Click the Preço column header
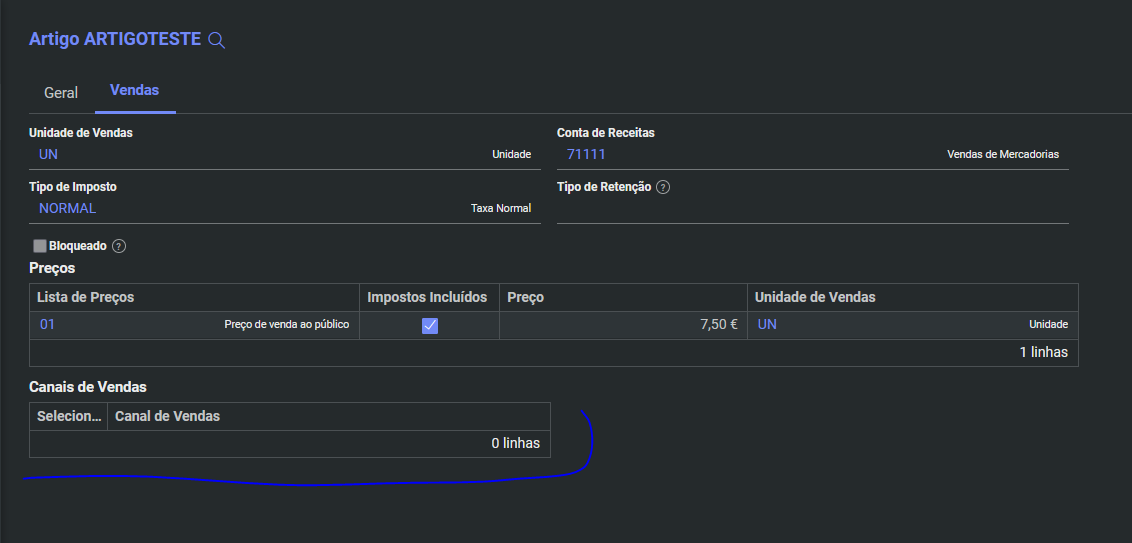 [526, 297]
